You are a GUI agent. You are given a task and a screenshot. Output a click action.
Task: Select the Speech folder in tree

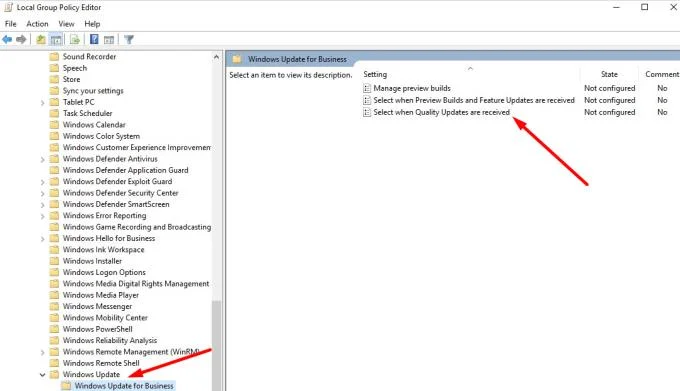coord(75,68)
